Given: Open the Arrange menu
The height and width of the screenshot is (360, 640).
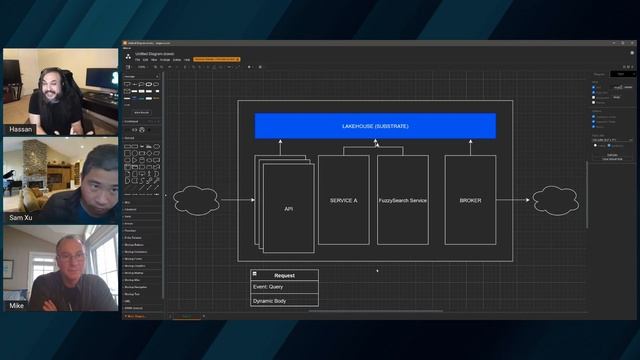Looking at the screenshot, I should coord(165,60).
